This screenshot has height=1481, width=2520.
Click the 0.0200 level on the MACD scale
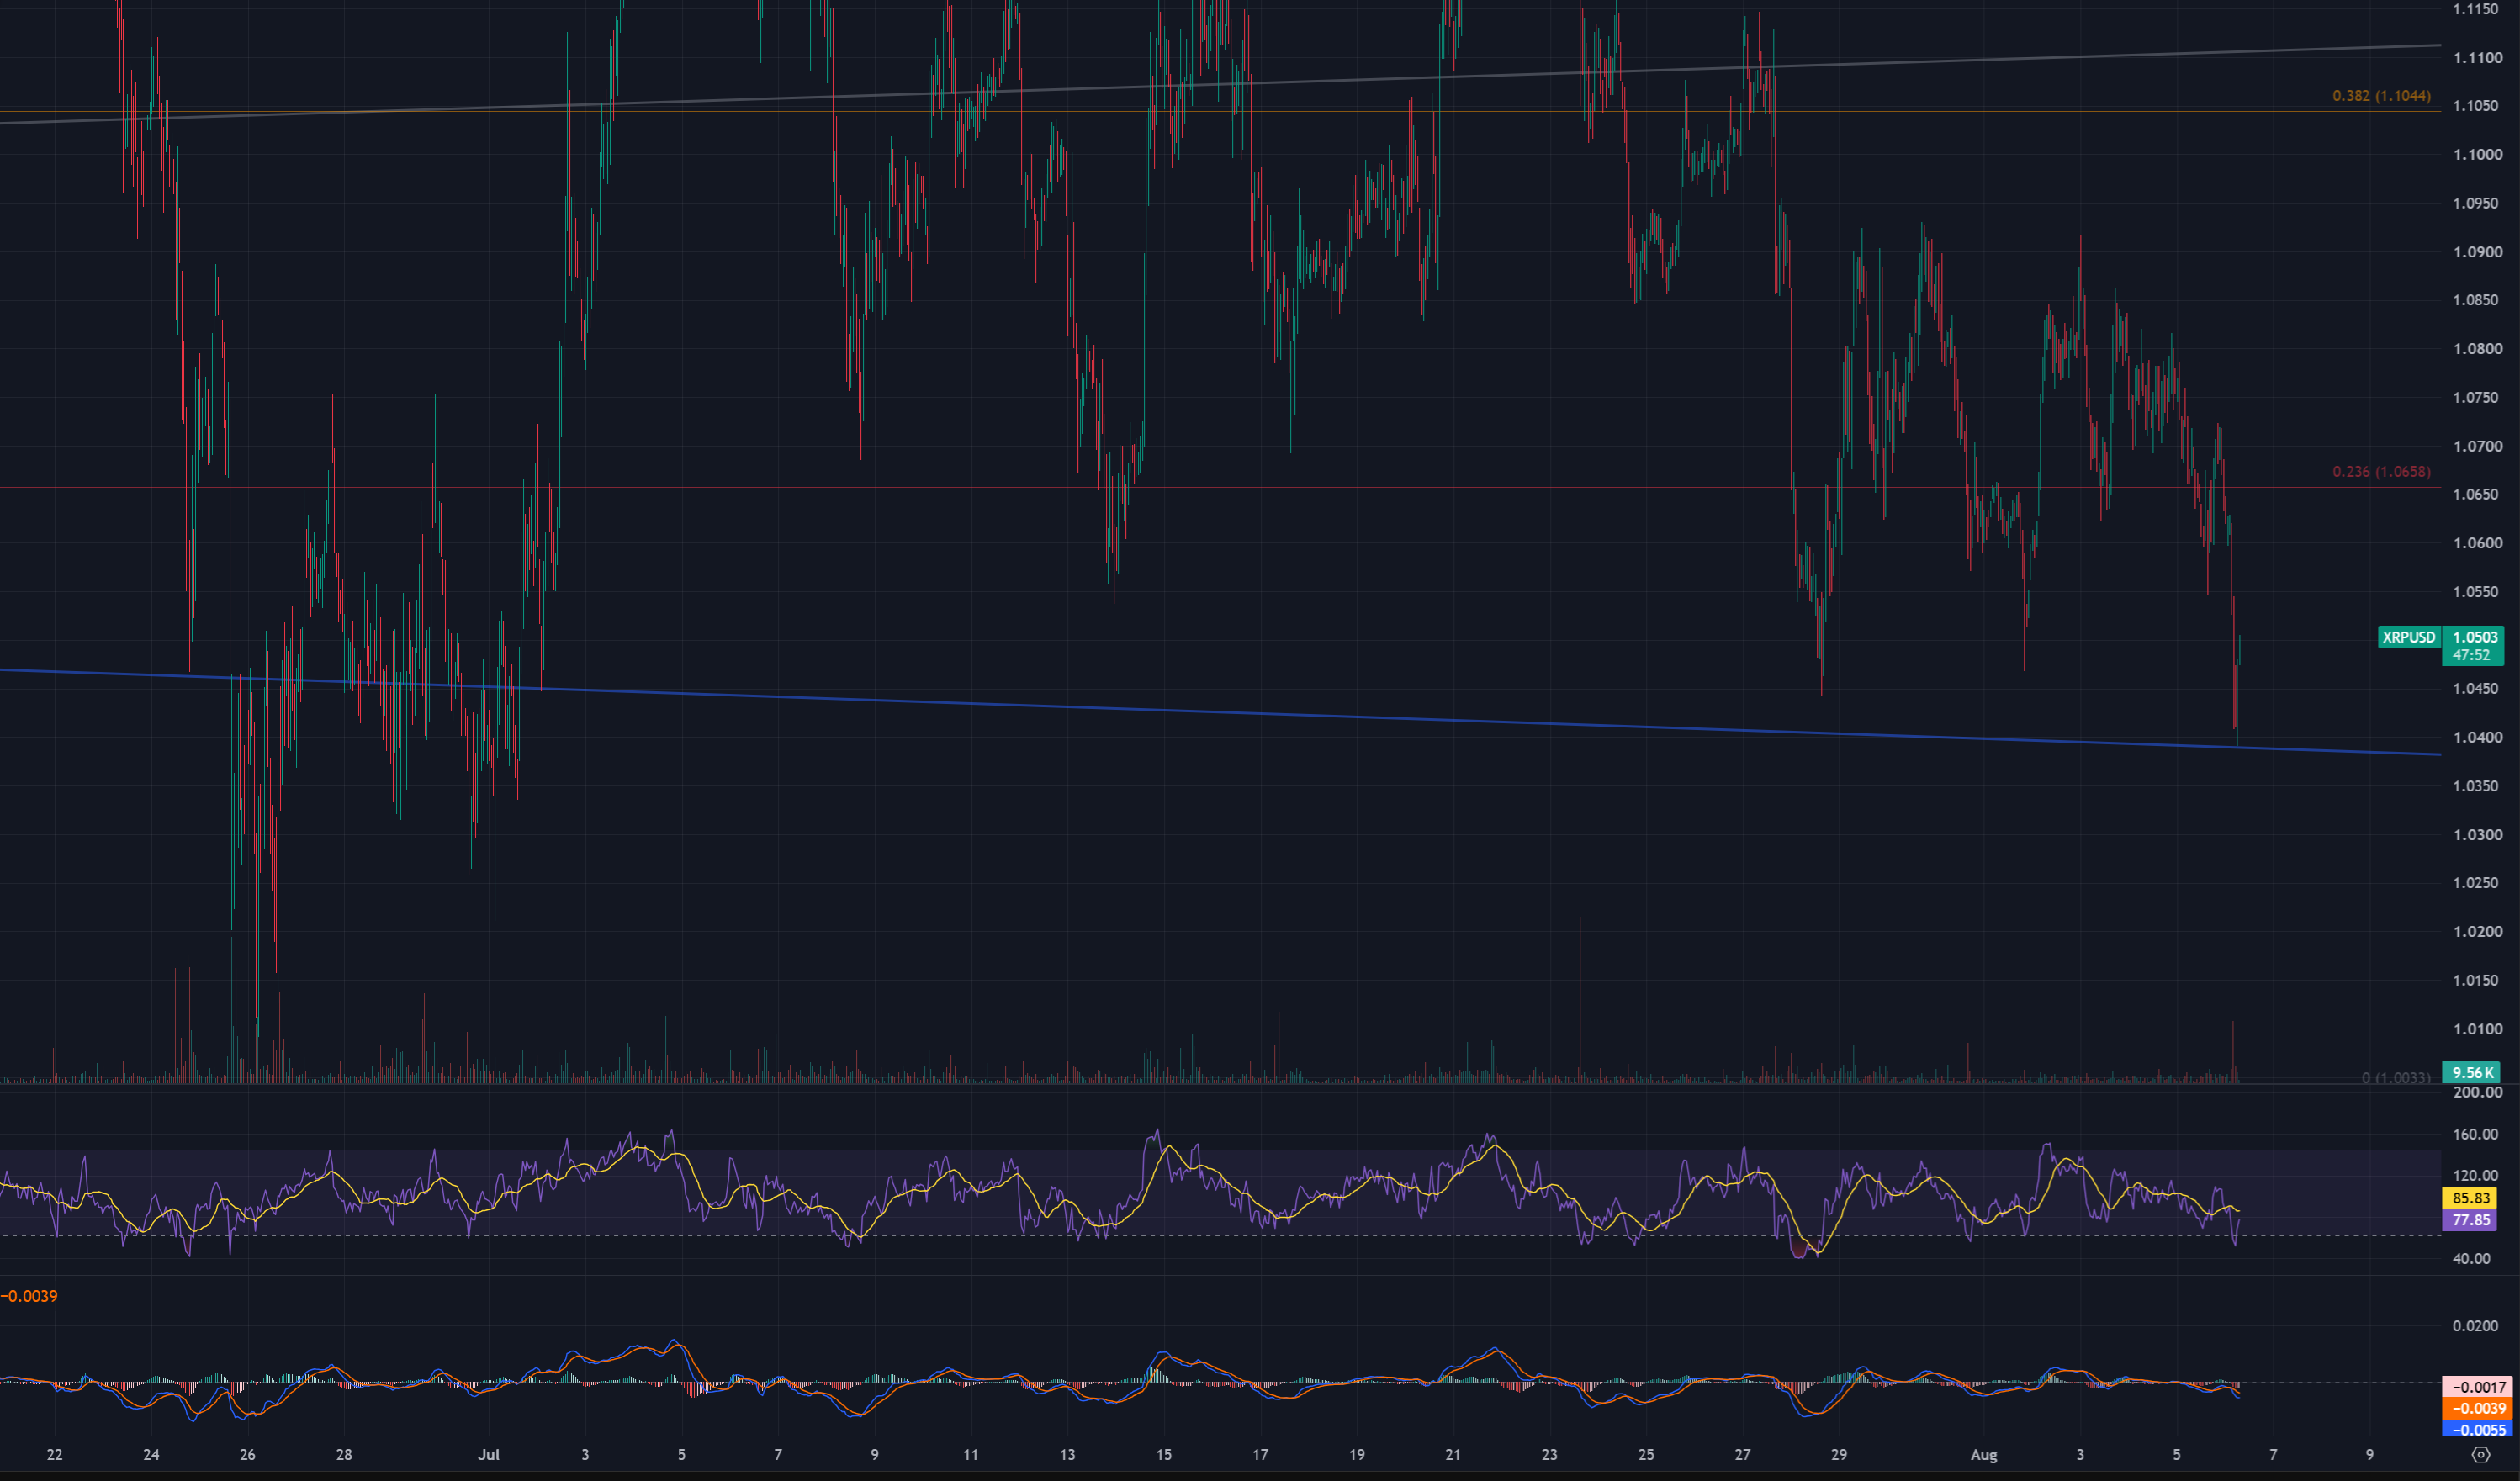[2475, 1326]
